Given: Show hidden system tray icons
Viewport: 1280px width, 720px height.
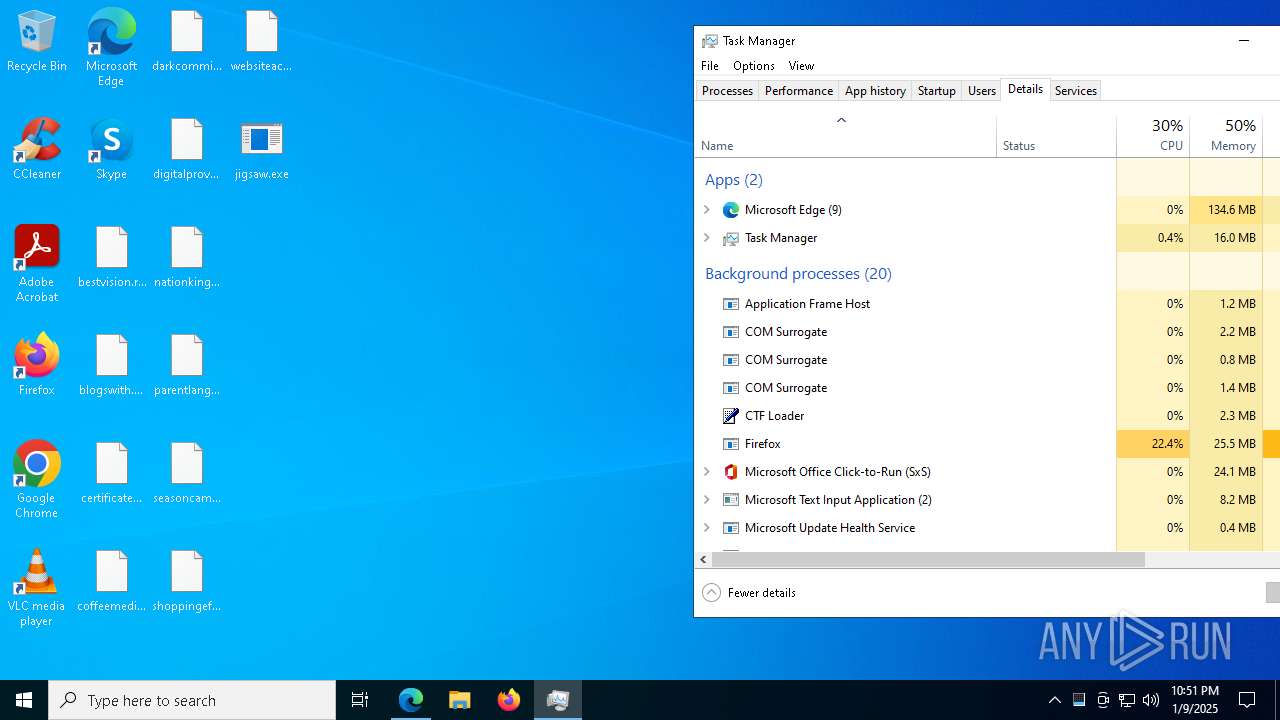Looking at the screenshot, I should point(1054,700).
